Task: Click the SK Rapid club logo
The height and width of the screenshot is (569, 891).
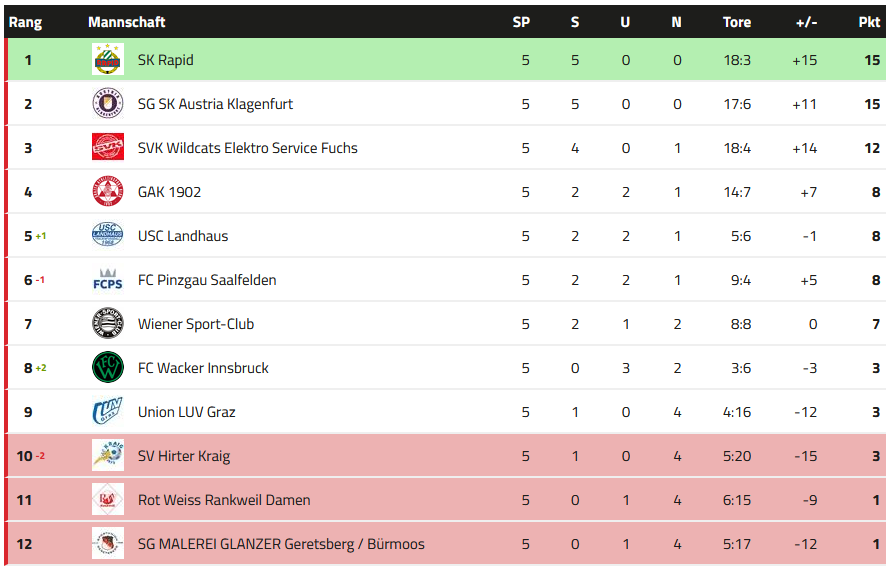Action: [x=107, y=60]
